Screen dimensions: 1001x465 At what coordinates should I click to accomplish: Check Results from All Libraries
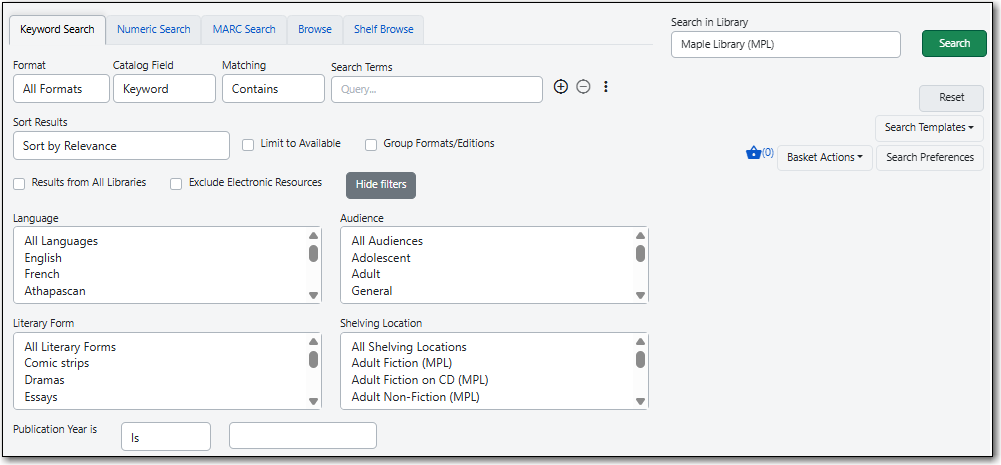click(19, 184)
